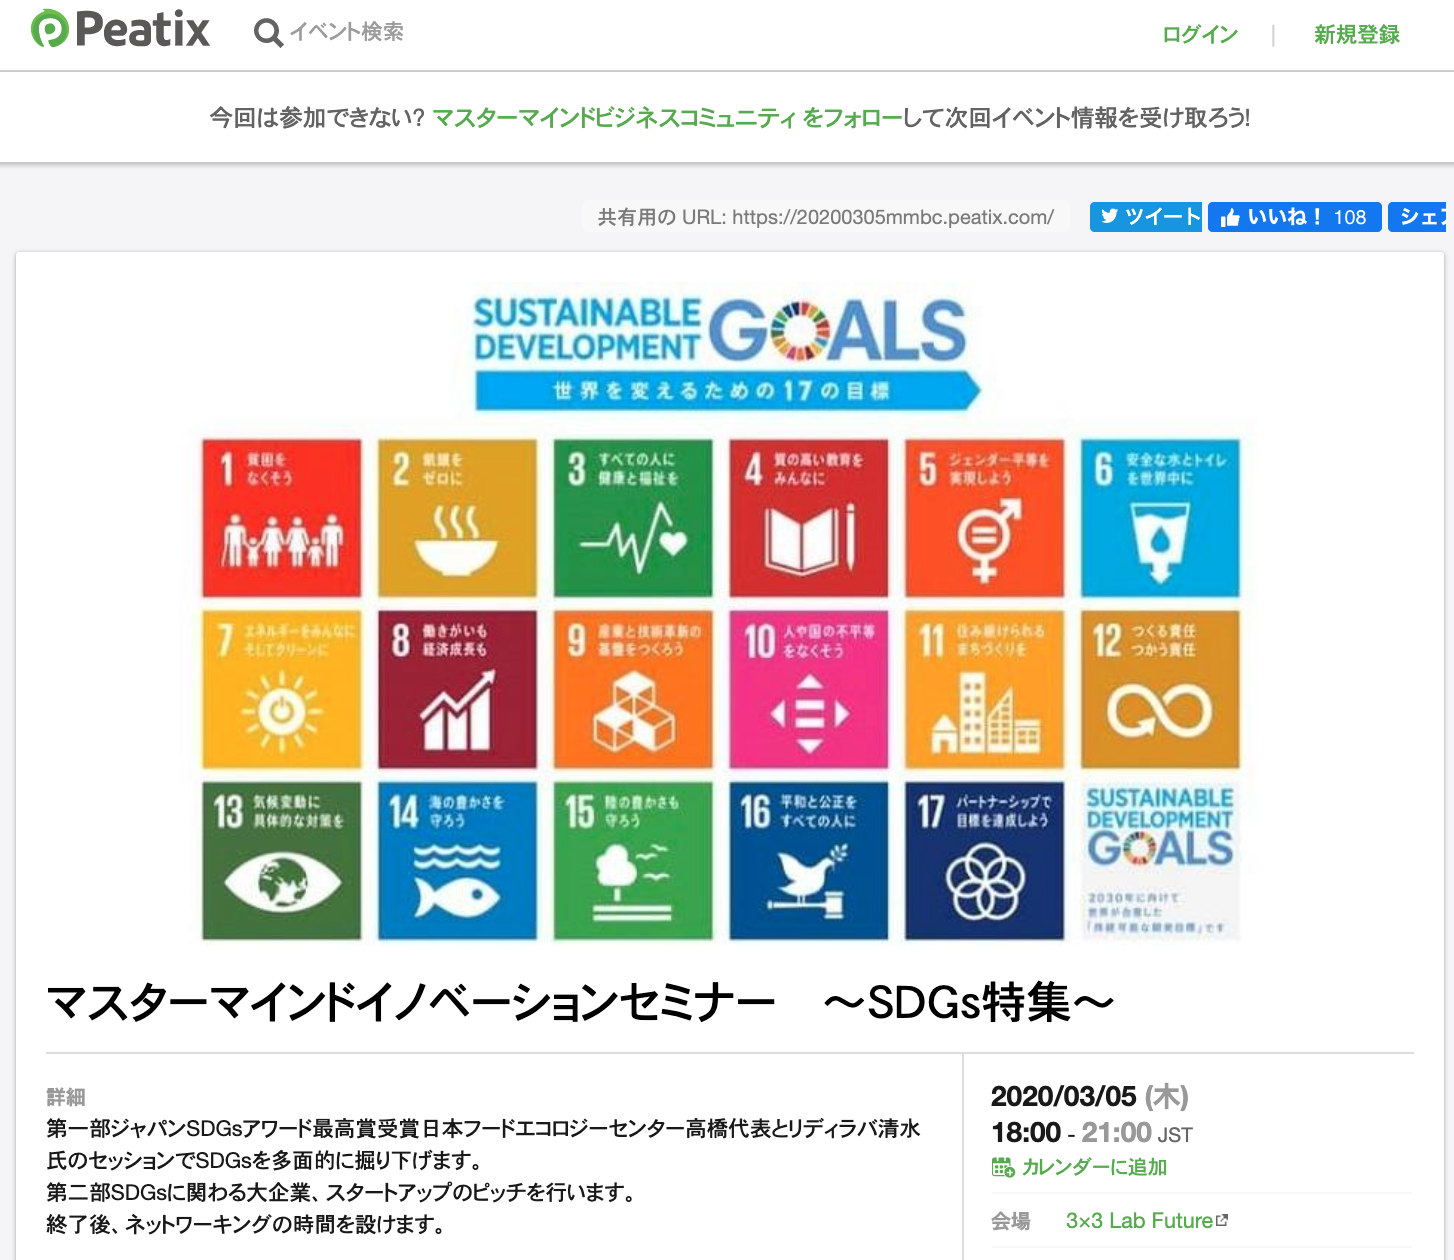1454x1260 pixels.
Task: Click SDG goal 8 economic growth tile
Action: pyautogui.click(x=457, y=689)
